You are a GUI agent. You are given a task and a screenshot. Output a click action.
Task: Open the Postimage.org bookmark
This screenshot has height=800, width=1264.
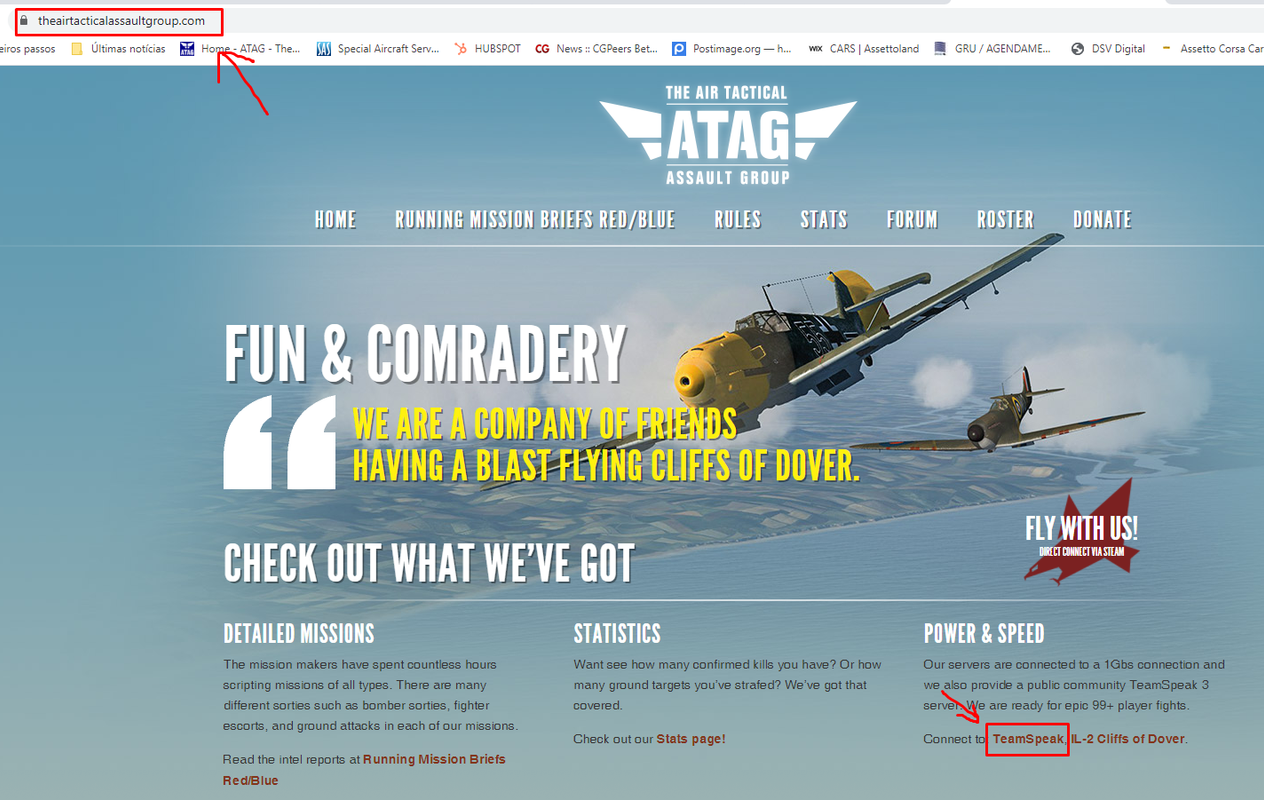732,48
